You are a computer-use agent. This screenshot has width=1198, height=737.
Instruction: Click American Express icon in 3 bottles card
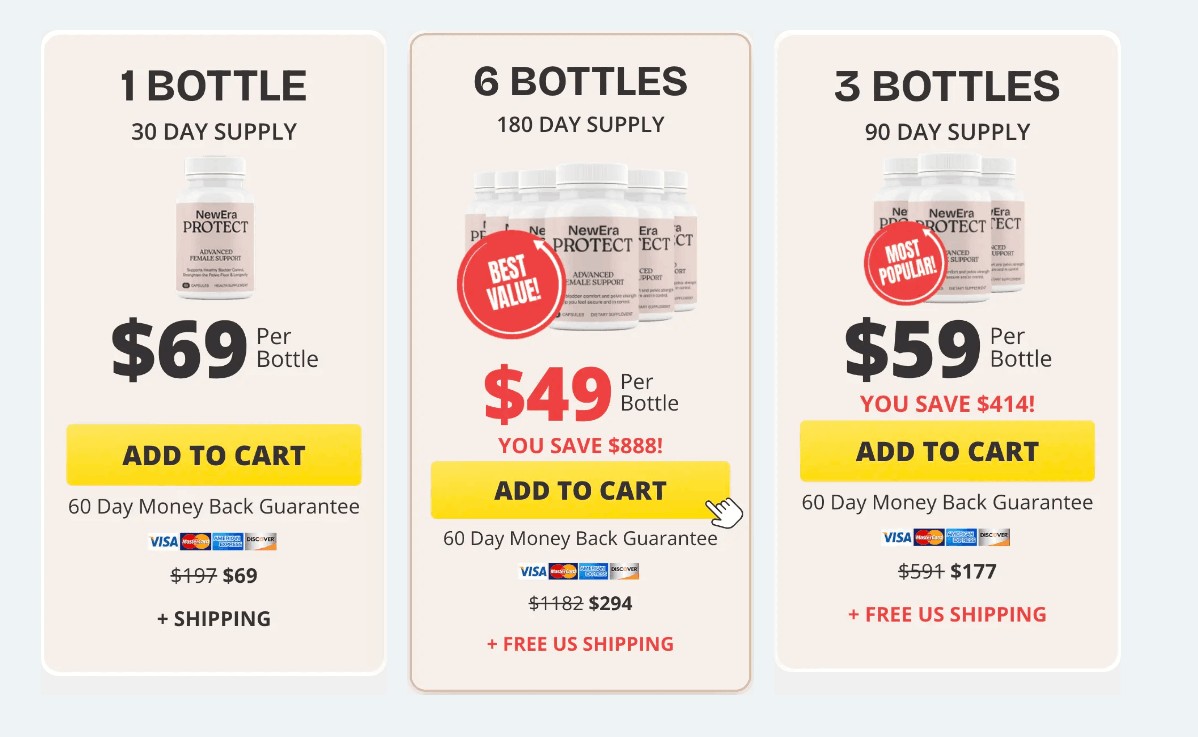961,537
